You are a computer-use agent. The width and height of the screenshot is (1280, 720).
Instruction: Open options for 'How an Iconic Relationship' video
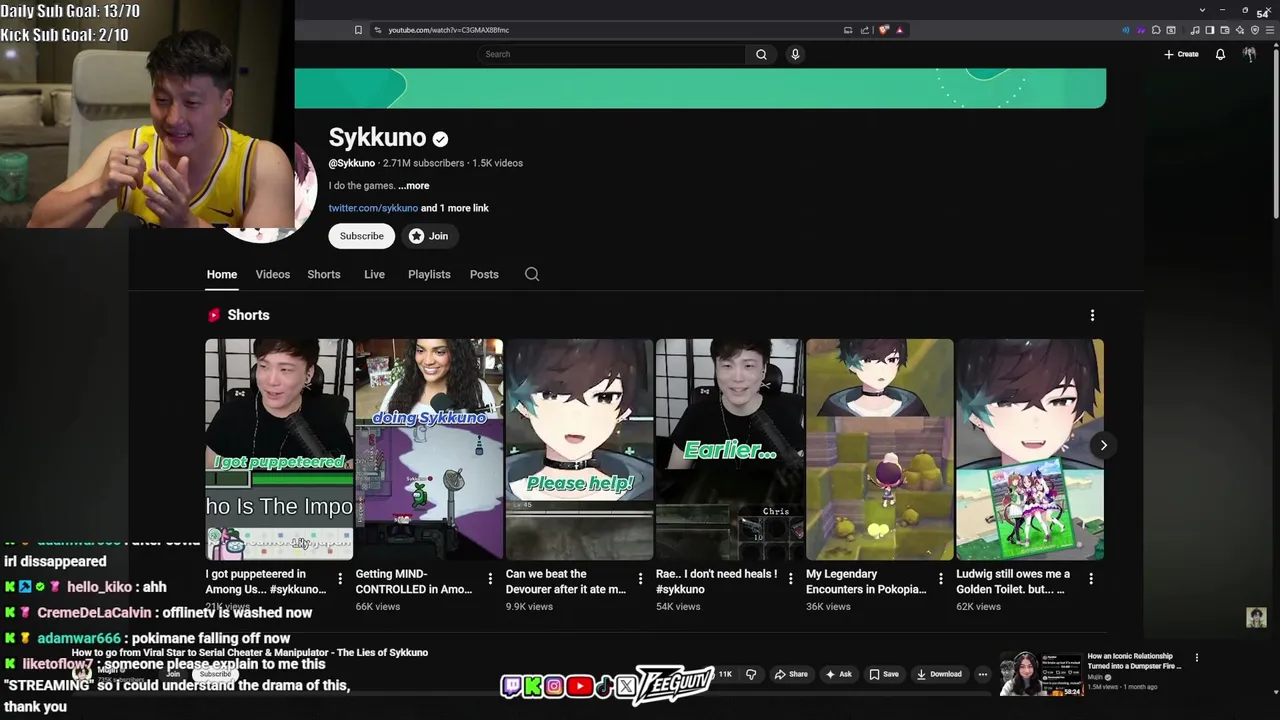pos(1196,658)
